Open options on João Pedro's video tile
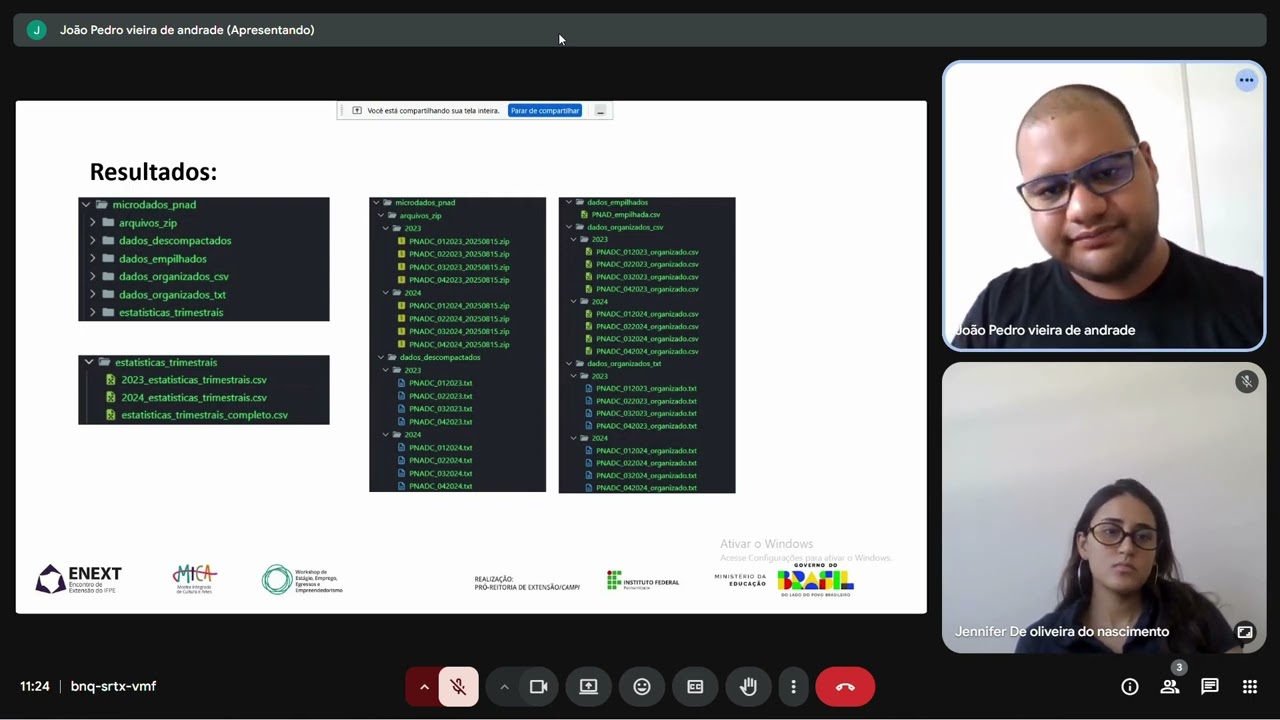1280x720 pixels. point(1246,80)
